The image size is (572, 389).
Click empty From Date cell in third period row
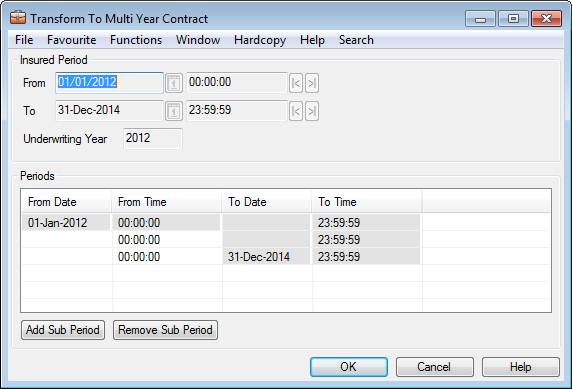pos(66,257)
